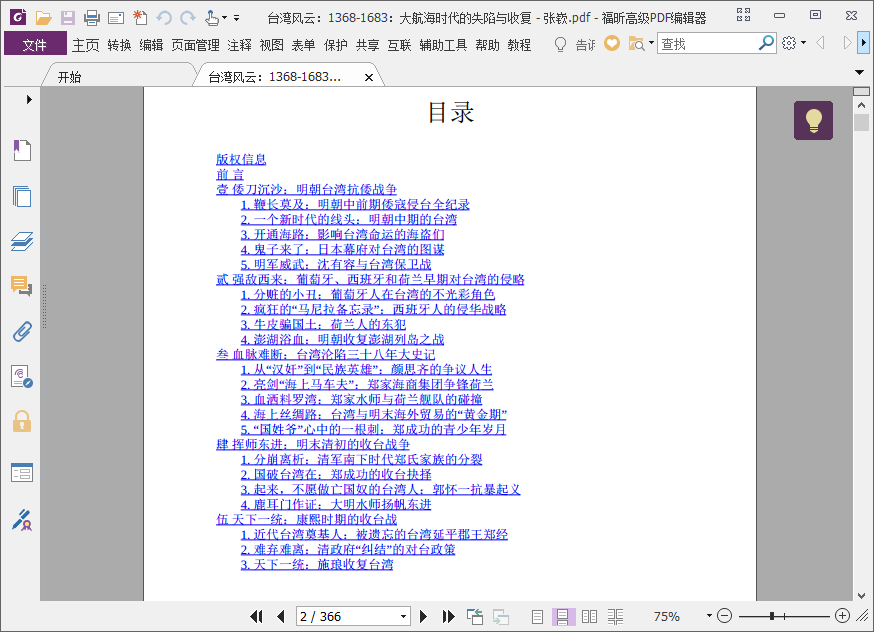The width and height of the screenshot is (874, 632).
Task: Open the 版权信息 link
Action: pos(241,159)
